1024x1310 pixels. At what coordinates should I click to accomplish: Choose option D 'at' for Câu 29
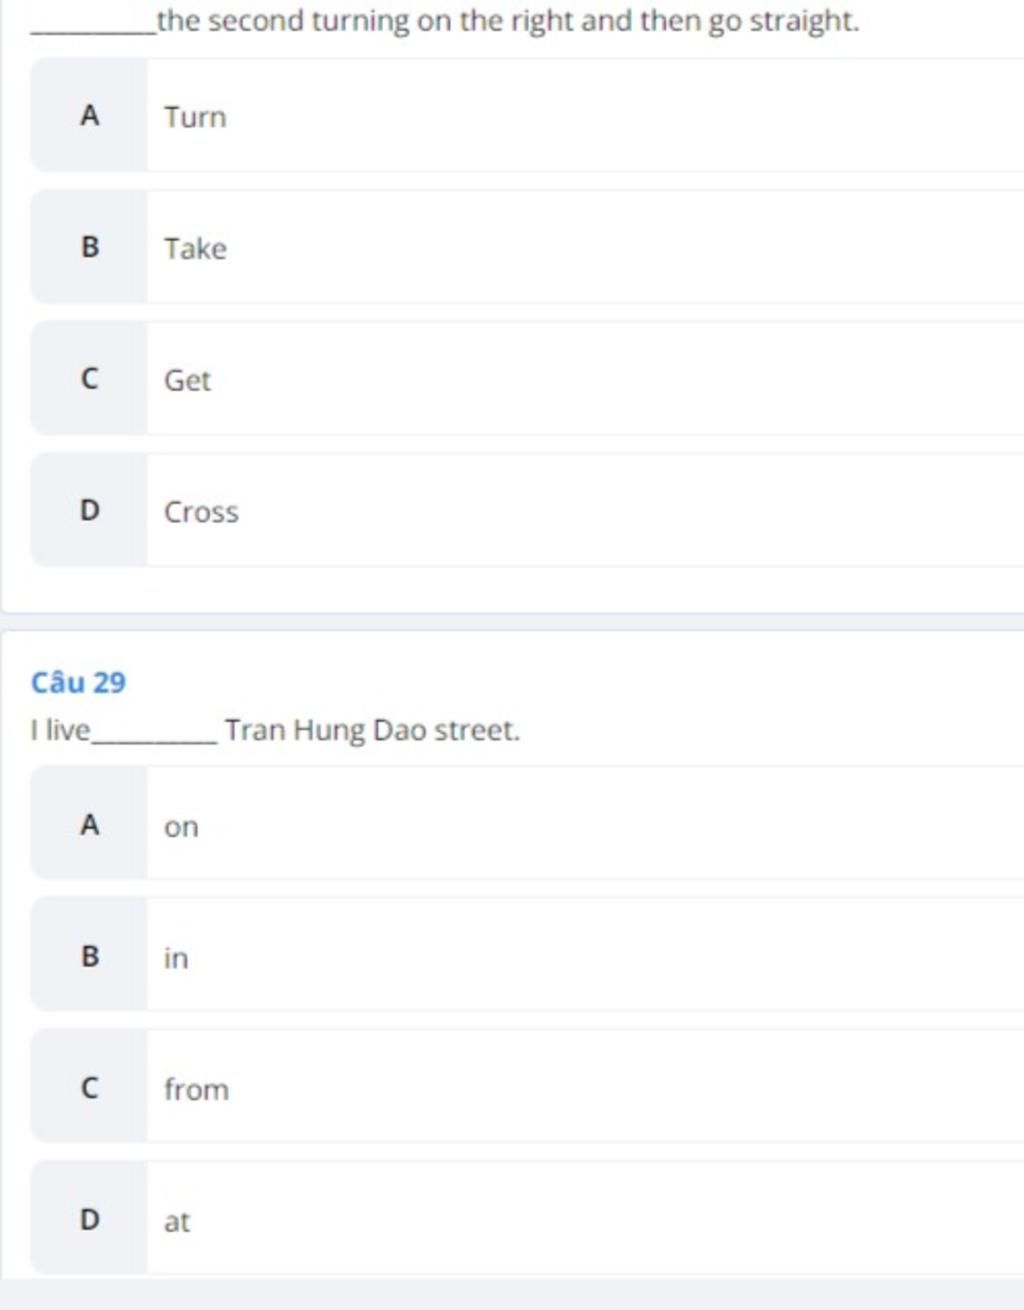click(527, 1218)
